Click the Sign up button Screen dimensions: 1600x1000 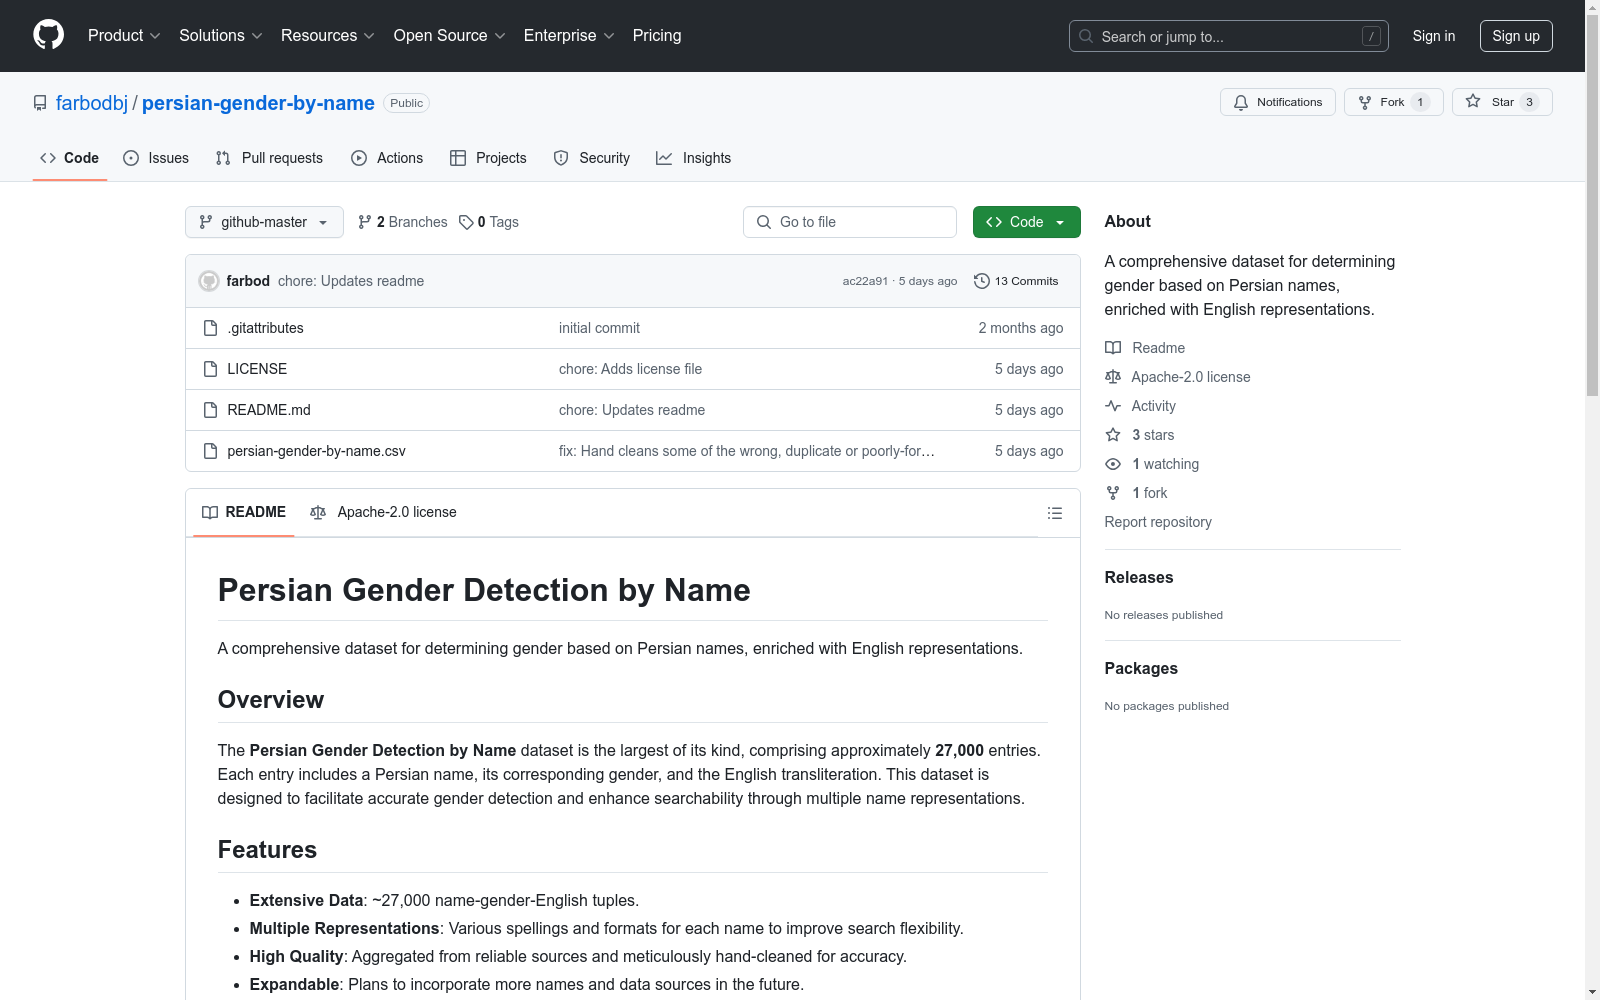(1516, 36)
